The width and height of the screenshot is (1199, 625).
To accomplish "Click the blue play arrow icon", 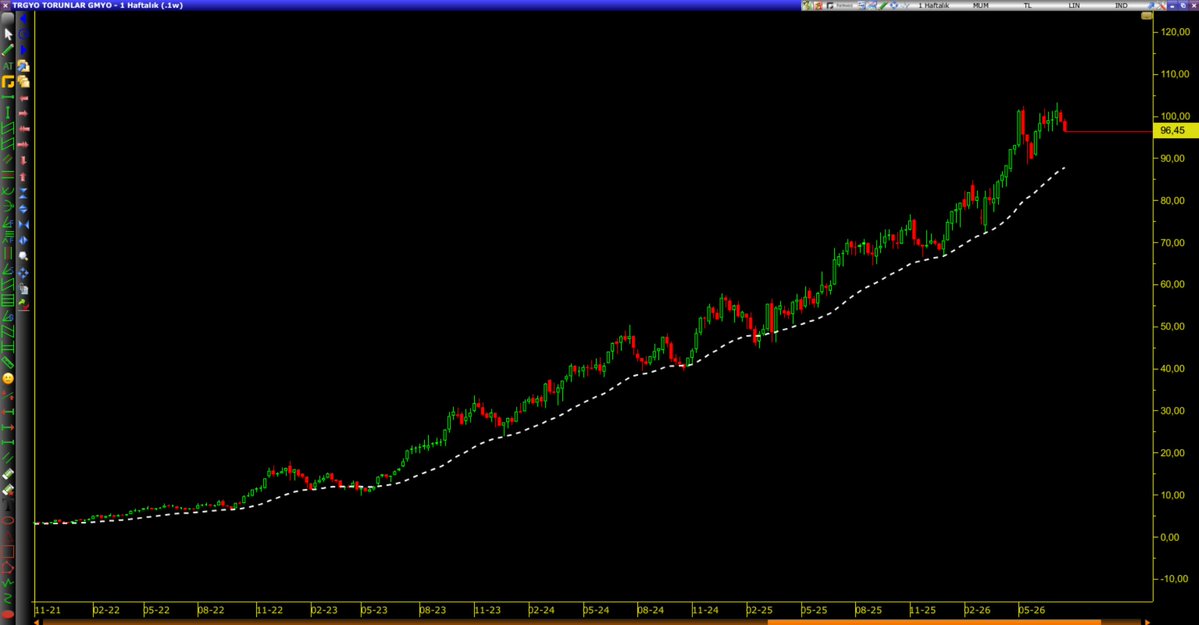I will [x=24, y=50].
